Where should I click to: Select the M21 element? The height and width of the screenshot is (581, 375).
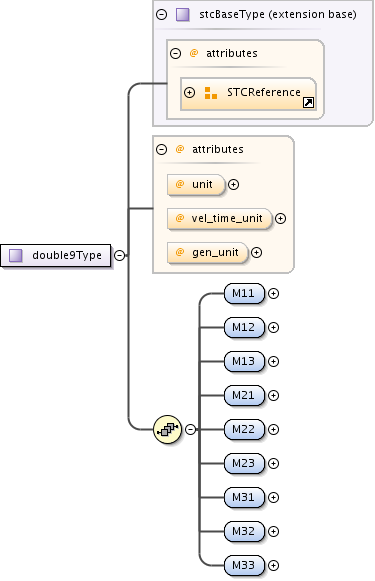245,395
